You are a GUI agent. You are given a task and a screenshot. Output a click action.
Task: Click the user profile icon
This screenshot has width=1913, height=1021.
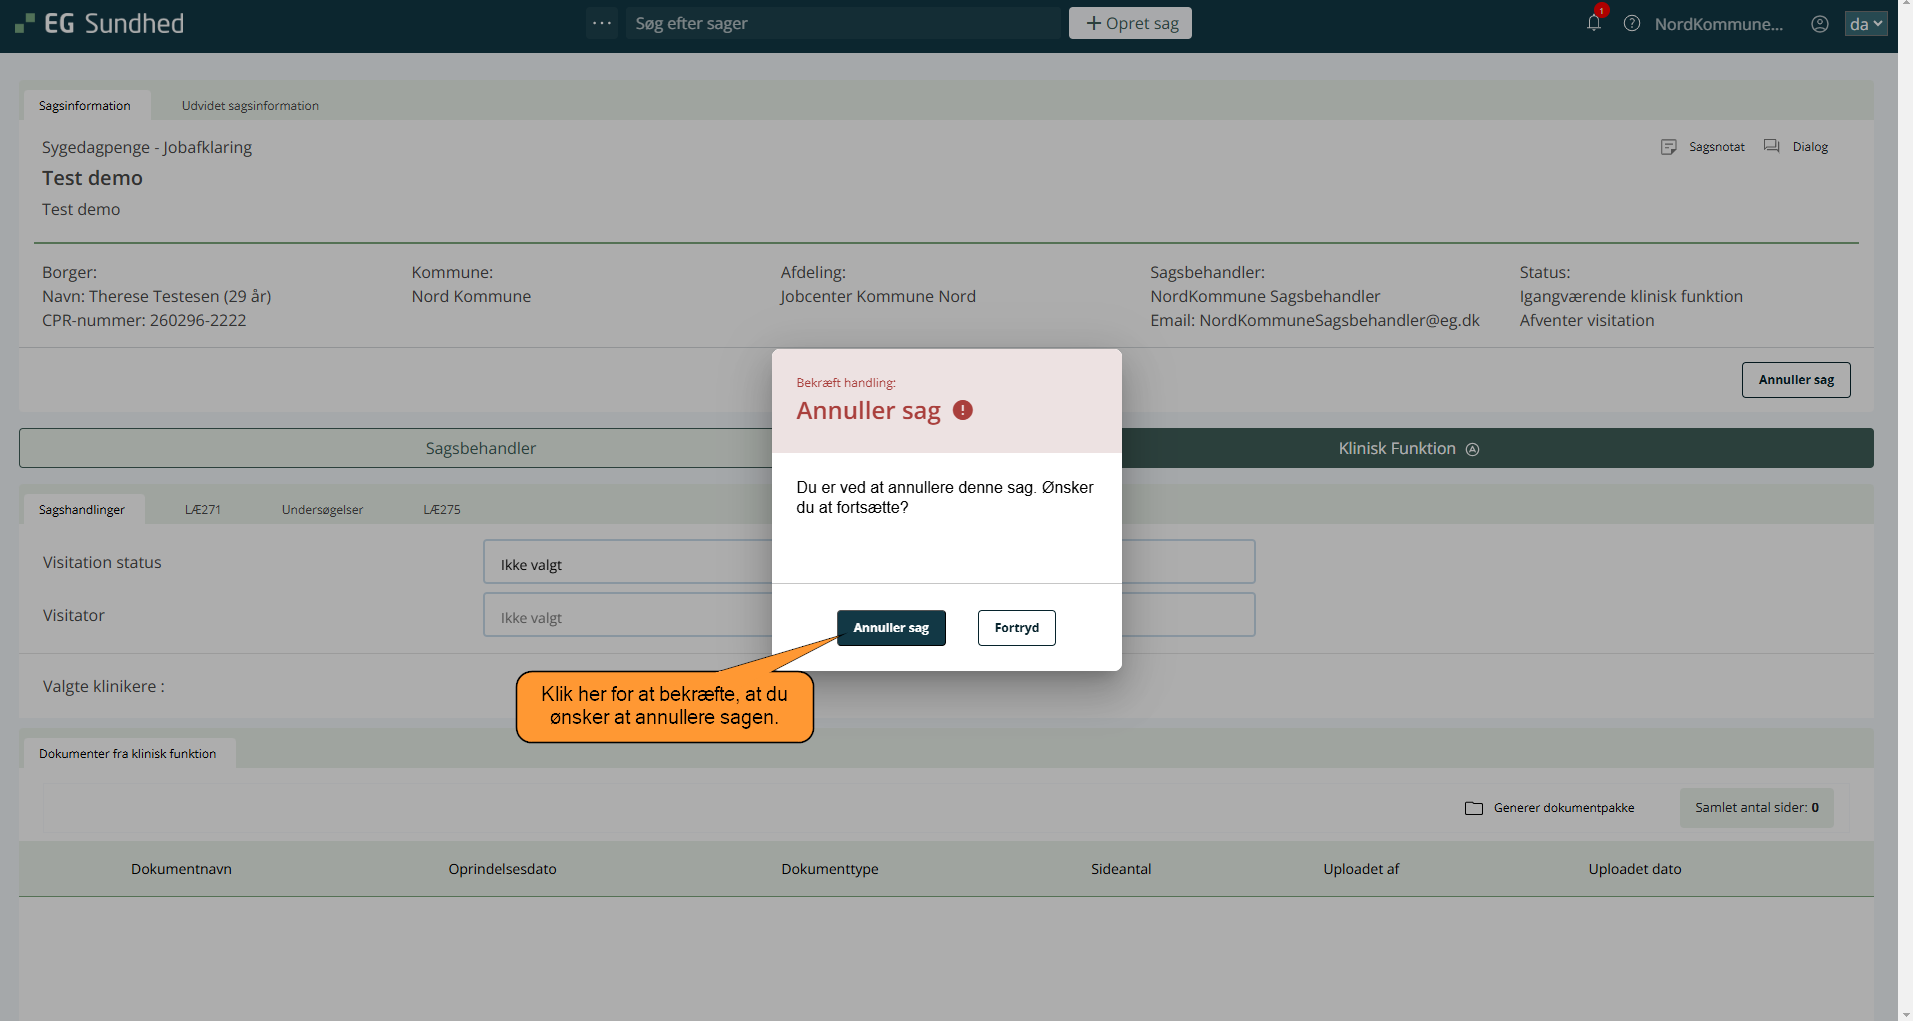1819,24
